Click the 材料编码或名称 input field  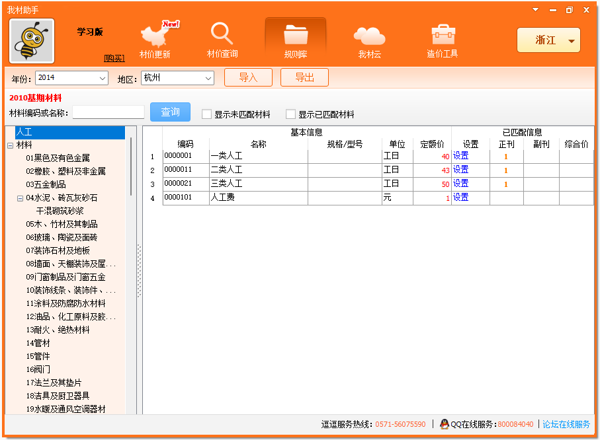[108, 113]
